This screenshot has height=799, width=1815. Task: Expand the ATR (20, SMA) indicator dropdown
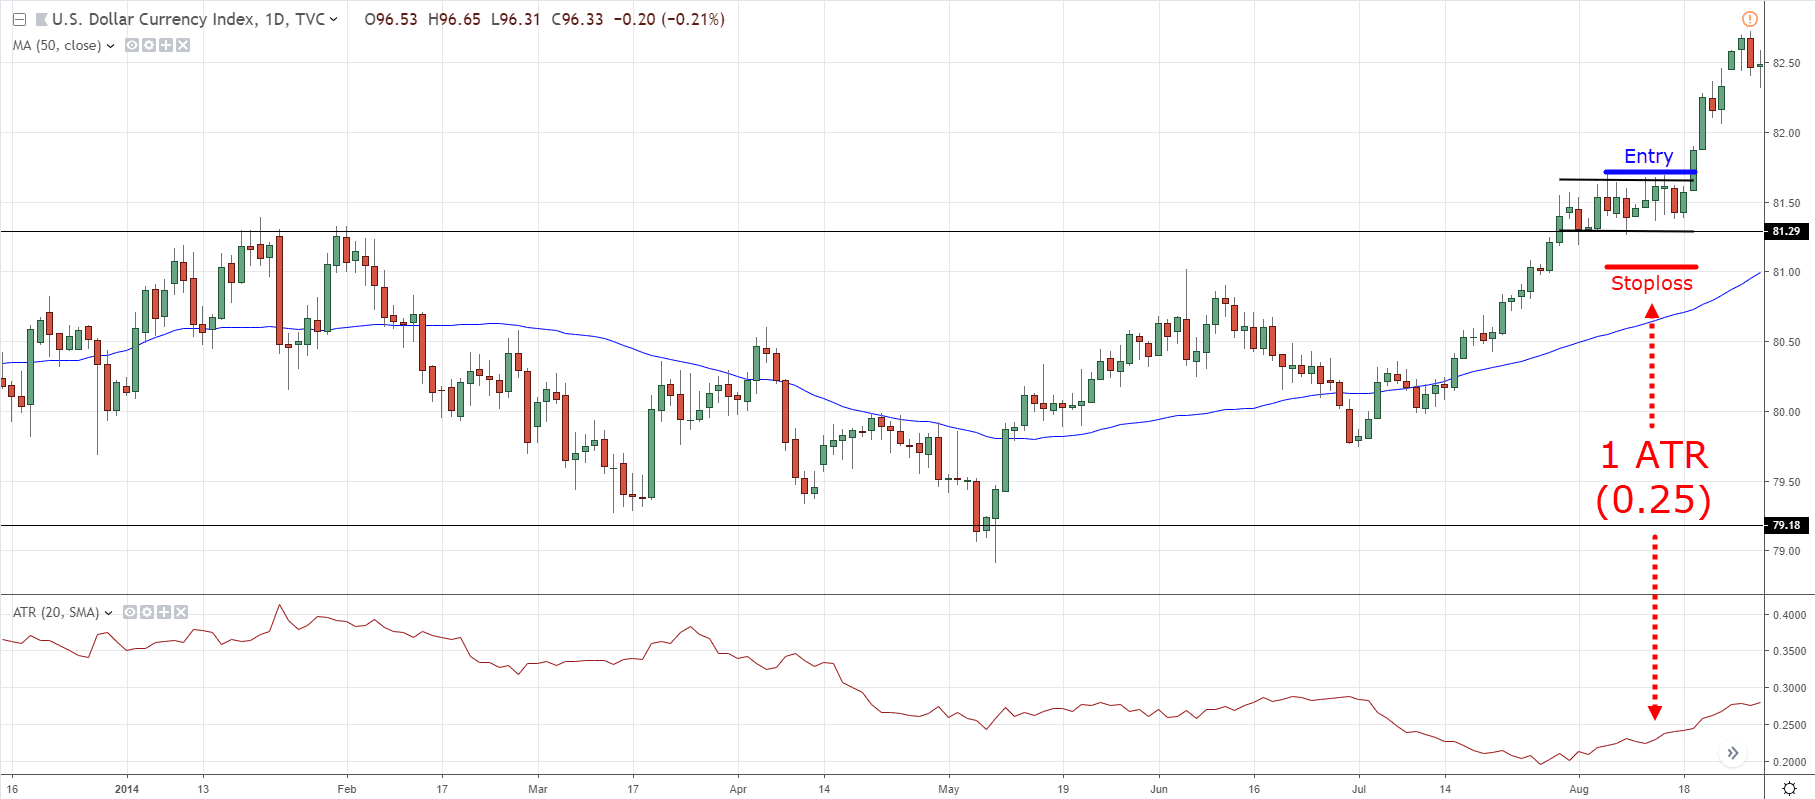[x=108, y=613]
